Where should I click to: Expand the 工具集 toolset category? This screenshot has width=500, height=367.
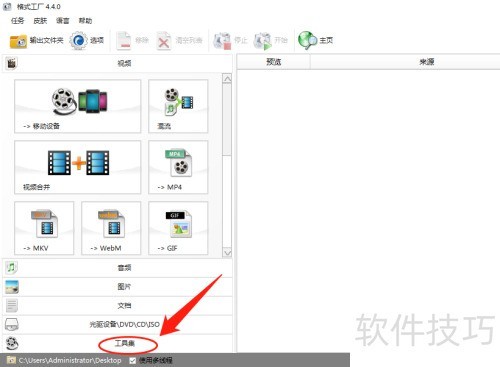(117, 343)
